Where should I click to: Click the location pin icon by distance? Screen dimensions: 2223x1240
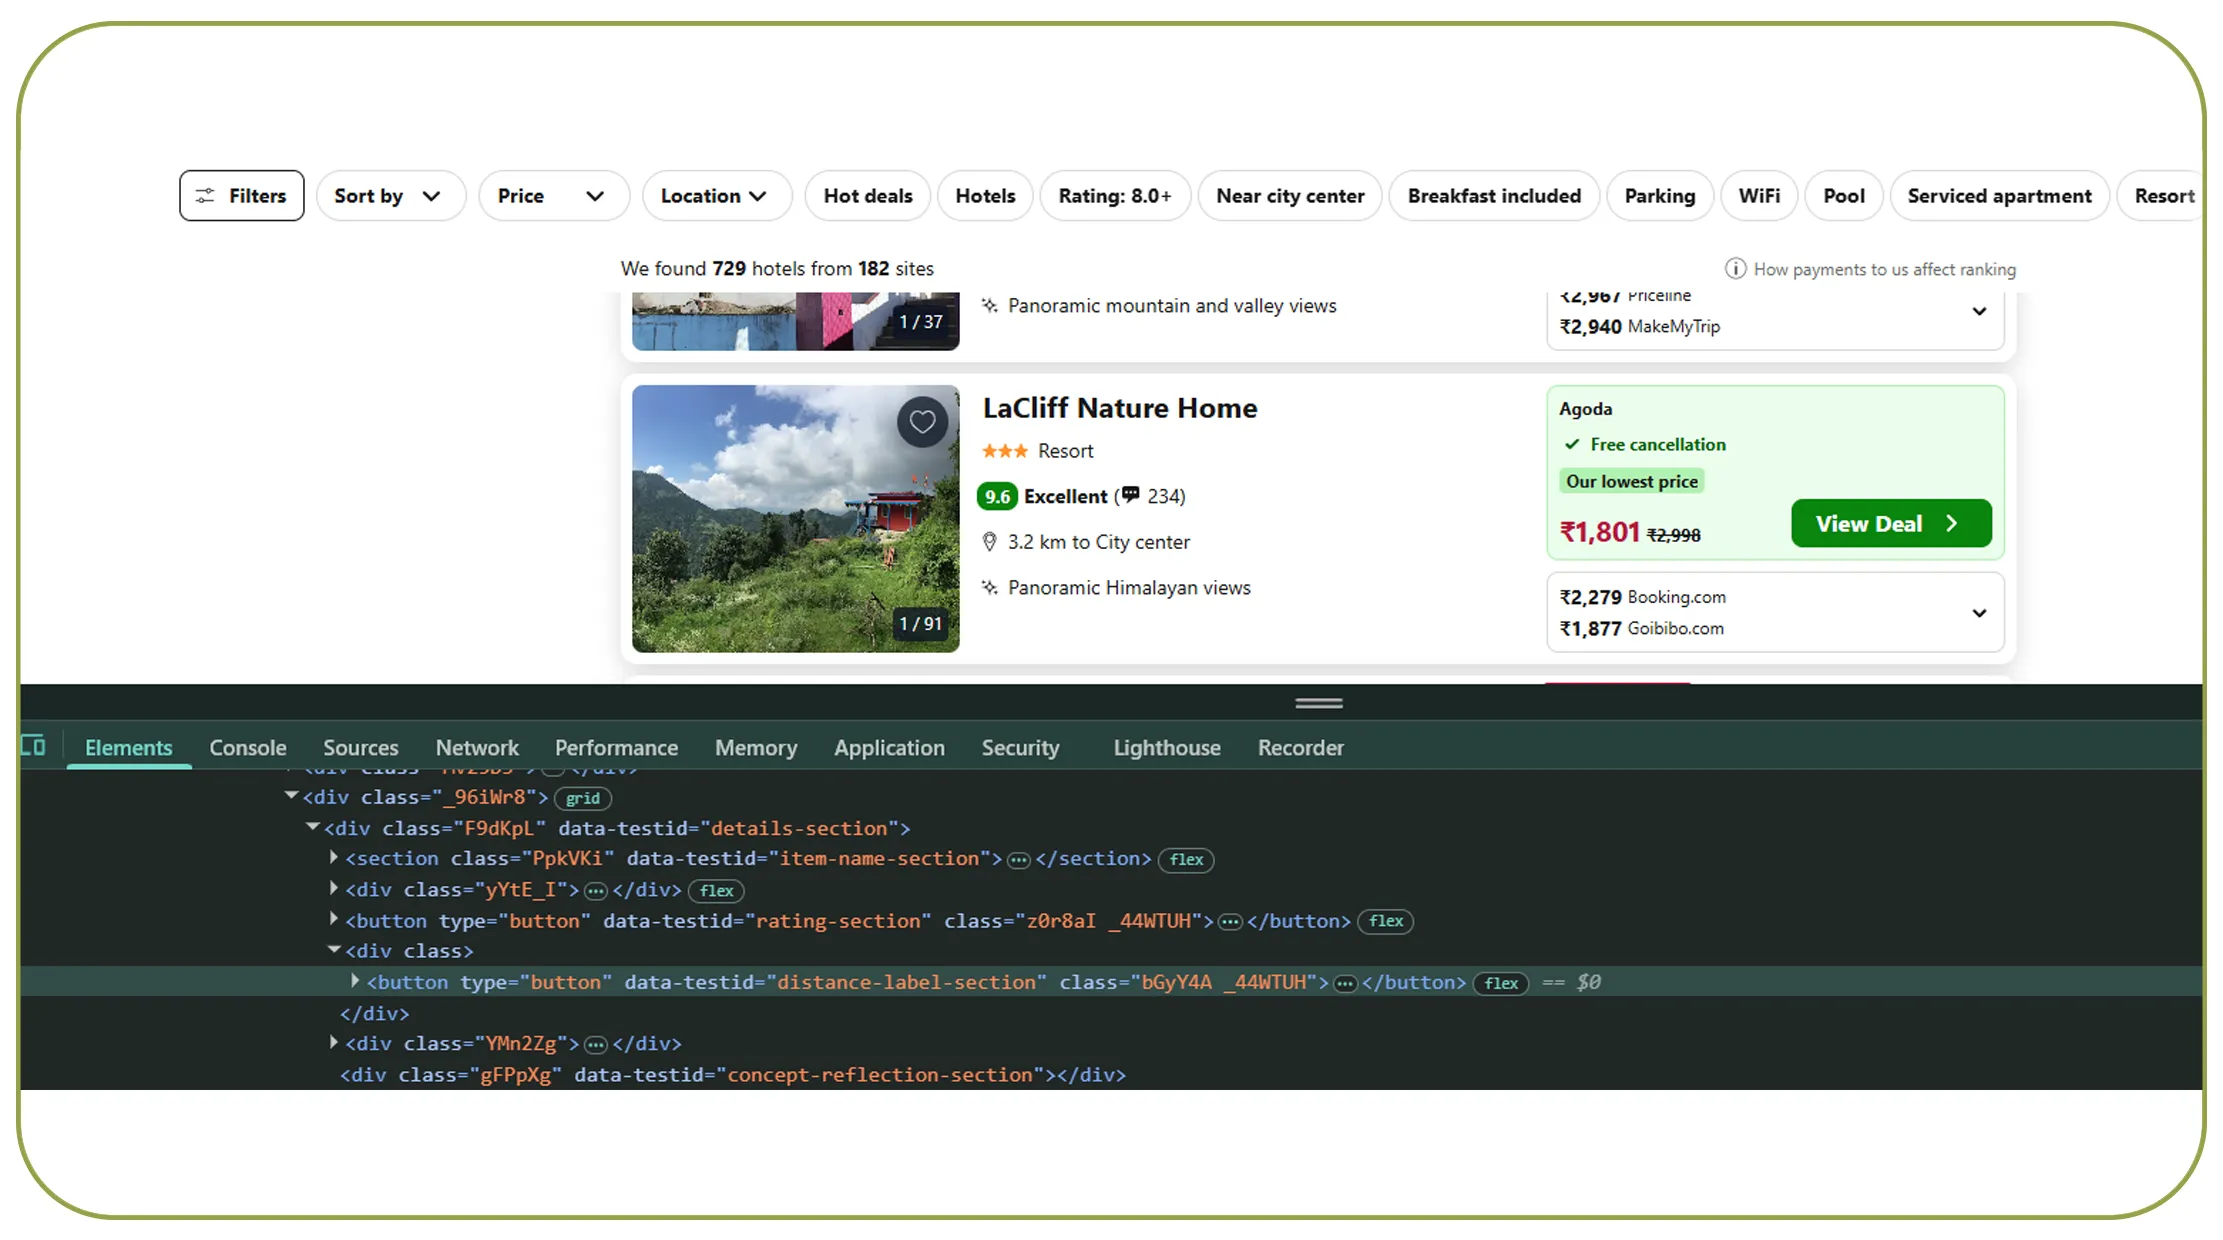pos(989,542)
